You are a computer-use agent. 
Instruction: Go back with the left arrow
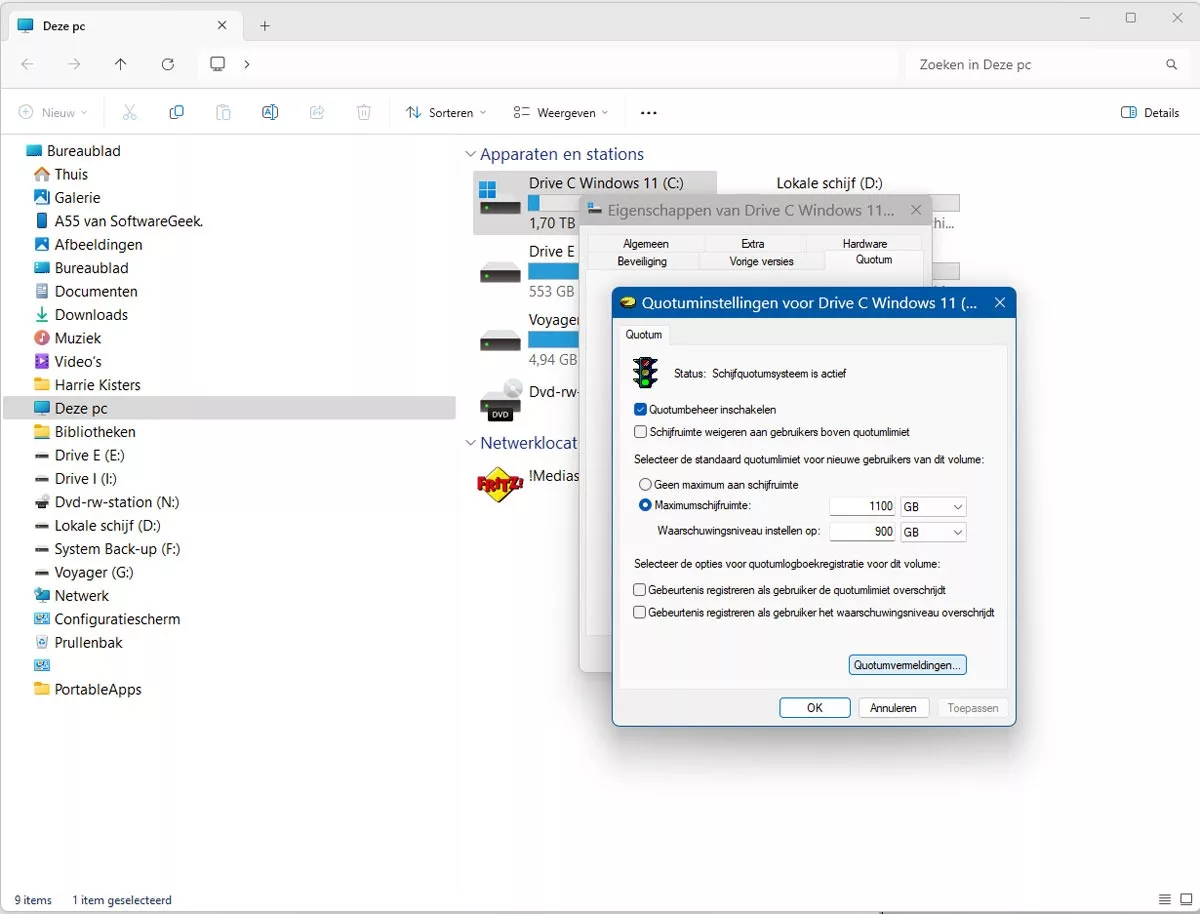[27, 64]
